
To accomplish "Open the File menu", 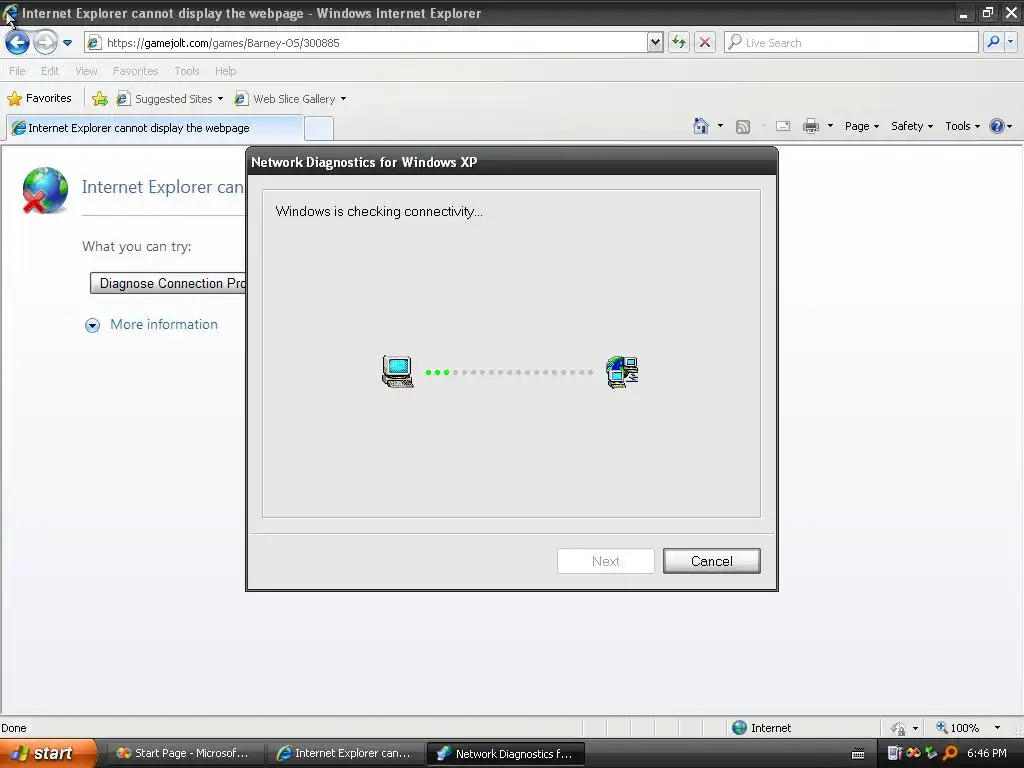I will pos(18,71).
